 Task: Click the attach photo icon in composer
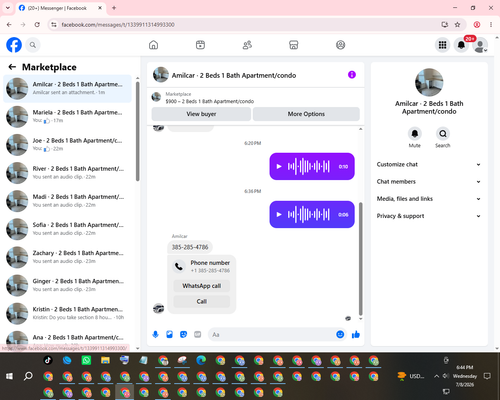coord(169,334)
